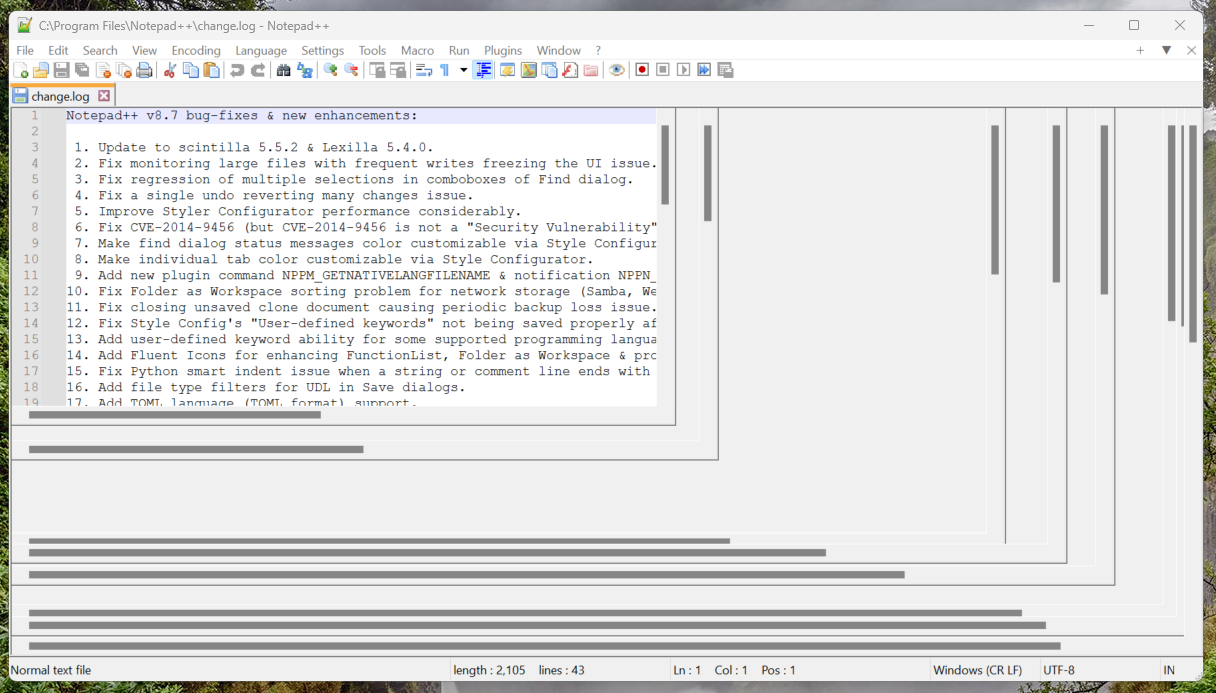The height and width of the screenshot is (693, 1216).
Task: Open dropdown arrow next to pilcrow icon
Action: [x=463, y=70]
